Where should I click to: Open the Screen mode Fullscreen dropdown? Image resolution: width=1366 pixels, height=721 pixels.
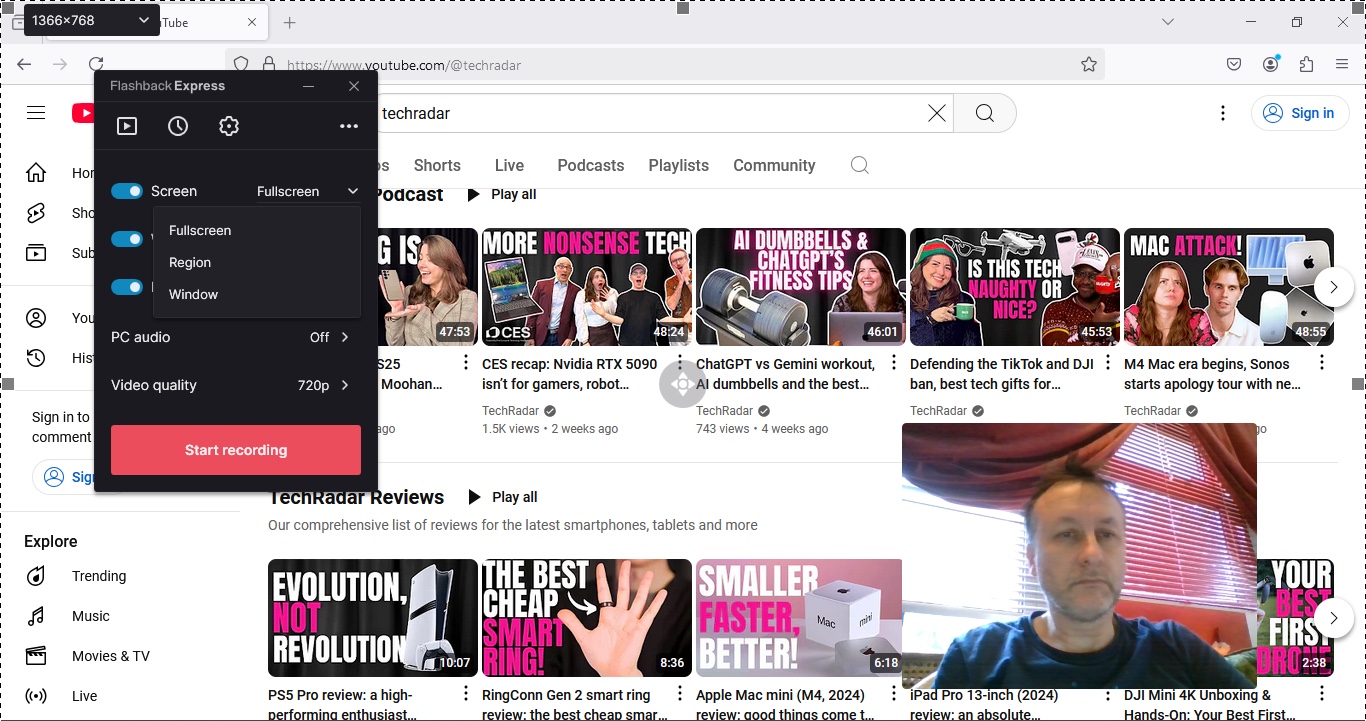[307, 191]
